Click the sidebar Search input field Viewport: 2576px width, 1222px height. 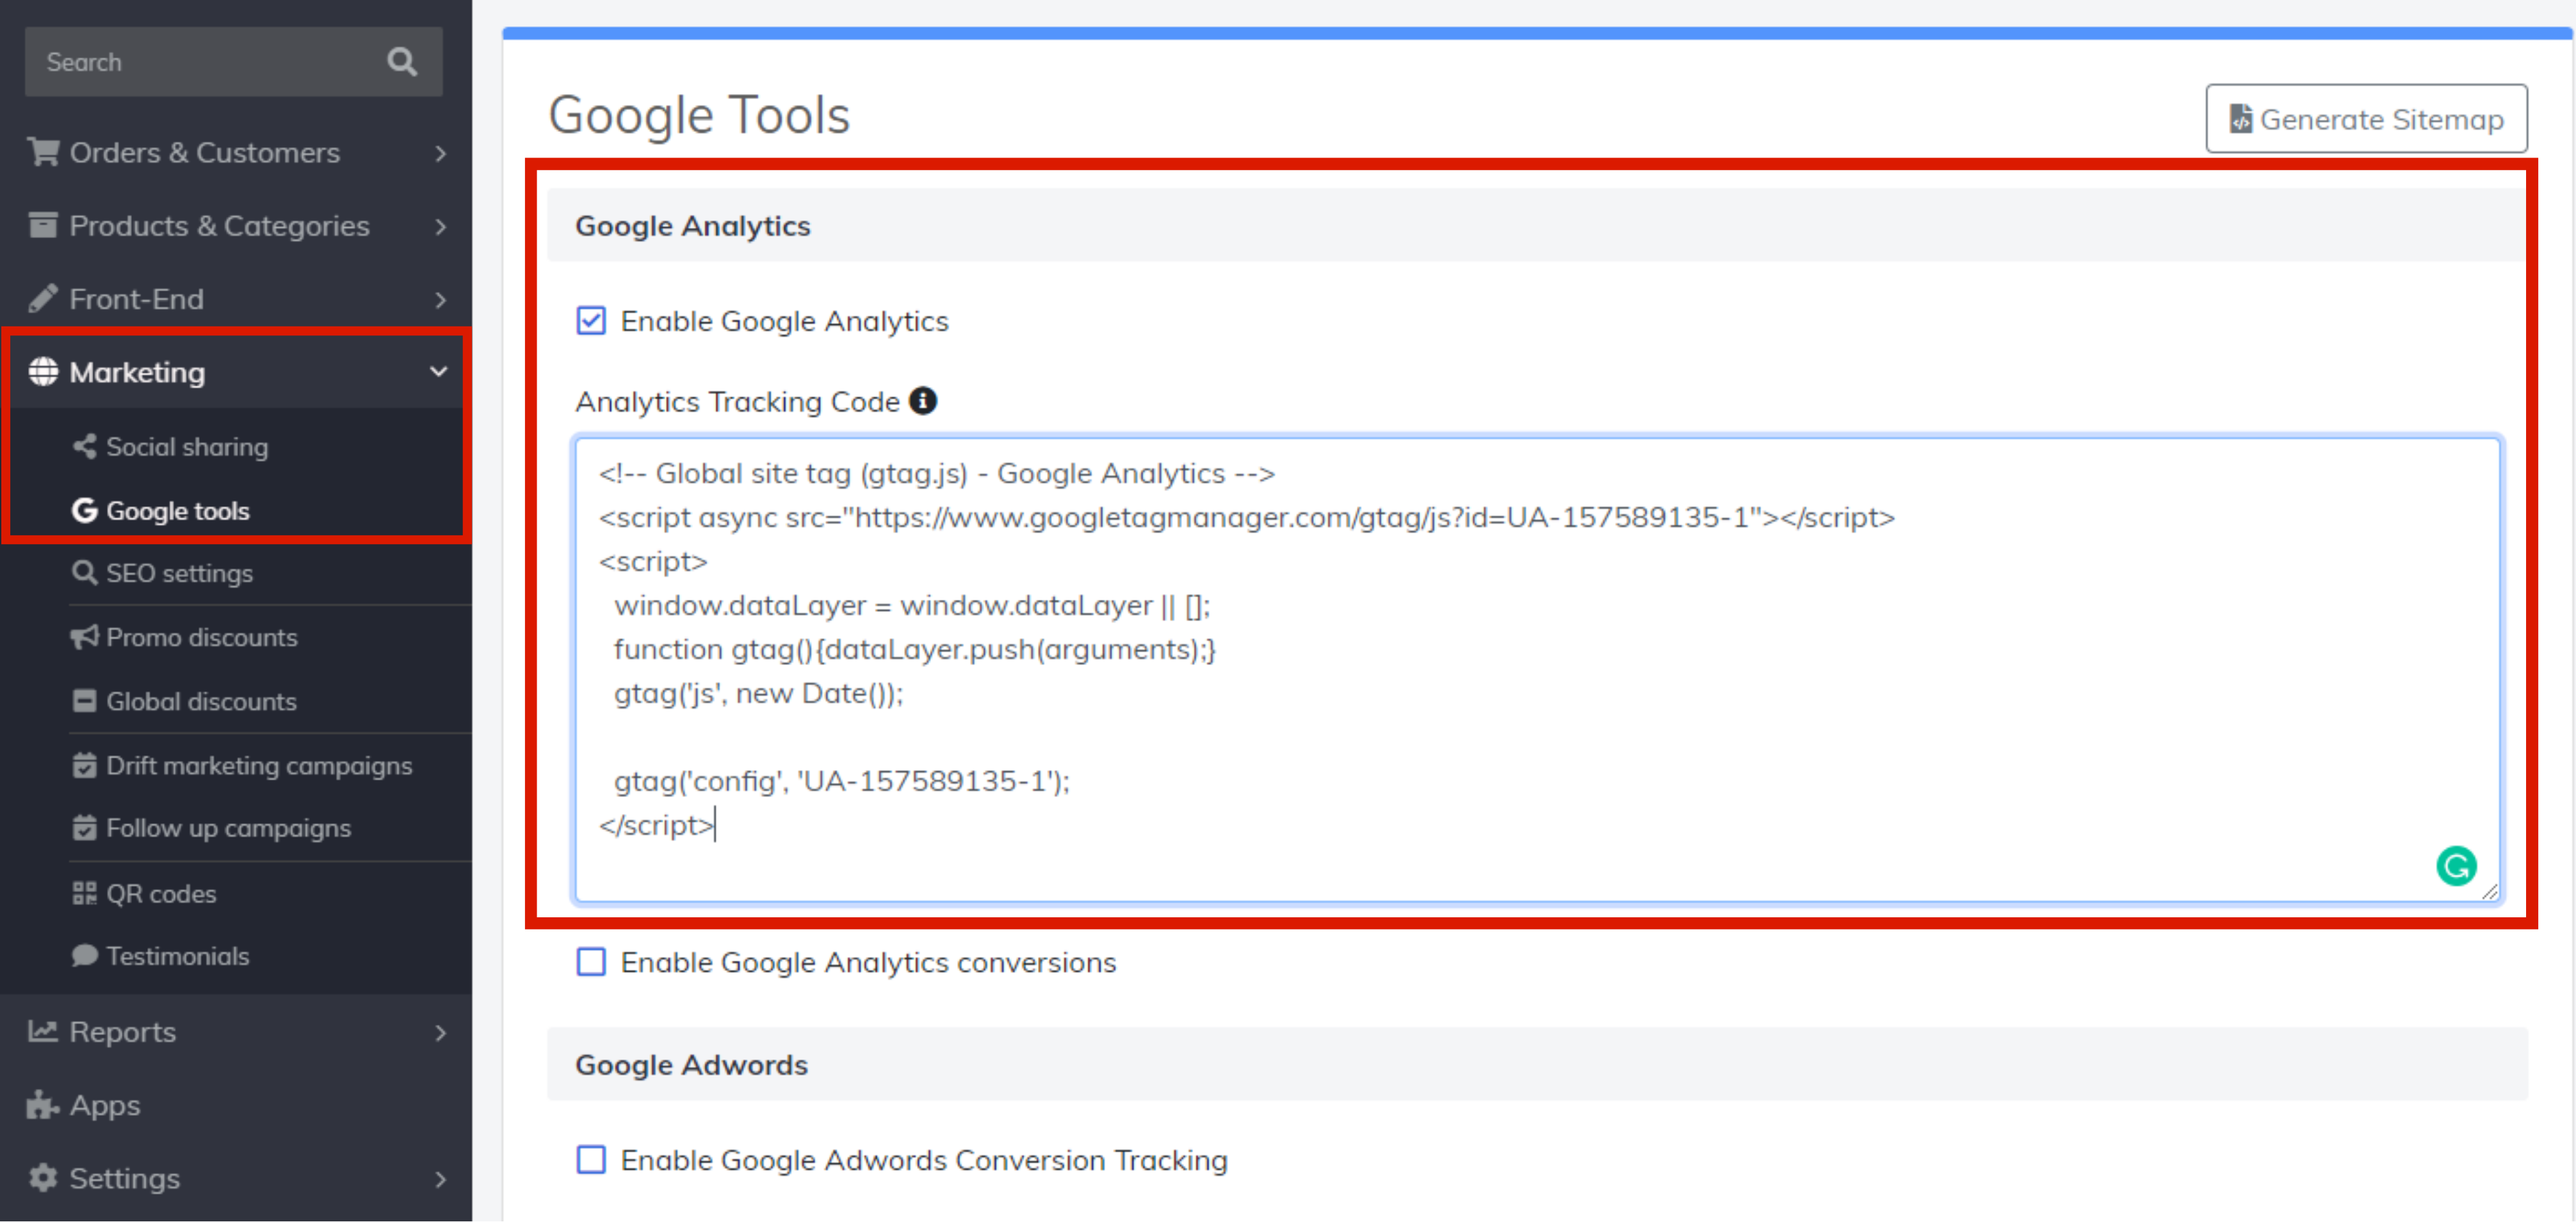click(200, 62)
